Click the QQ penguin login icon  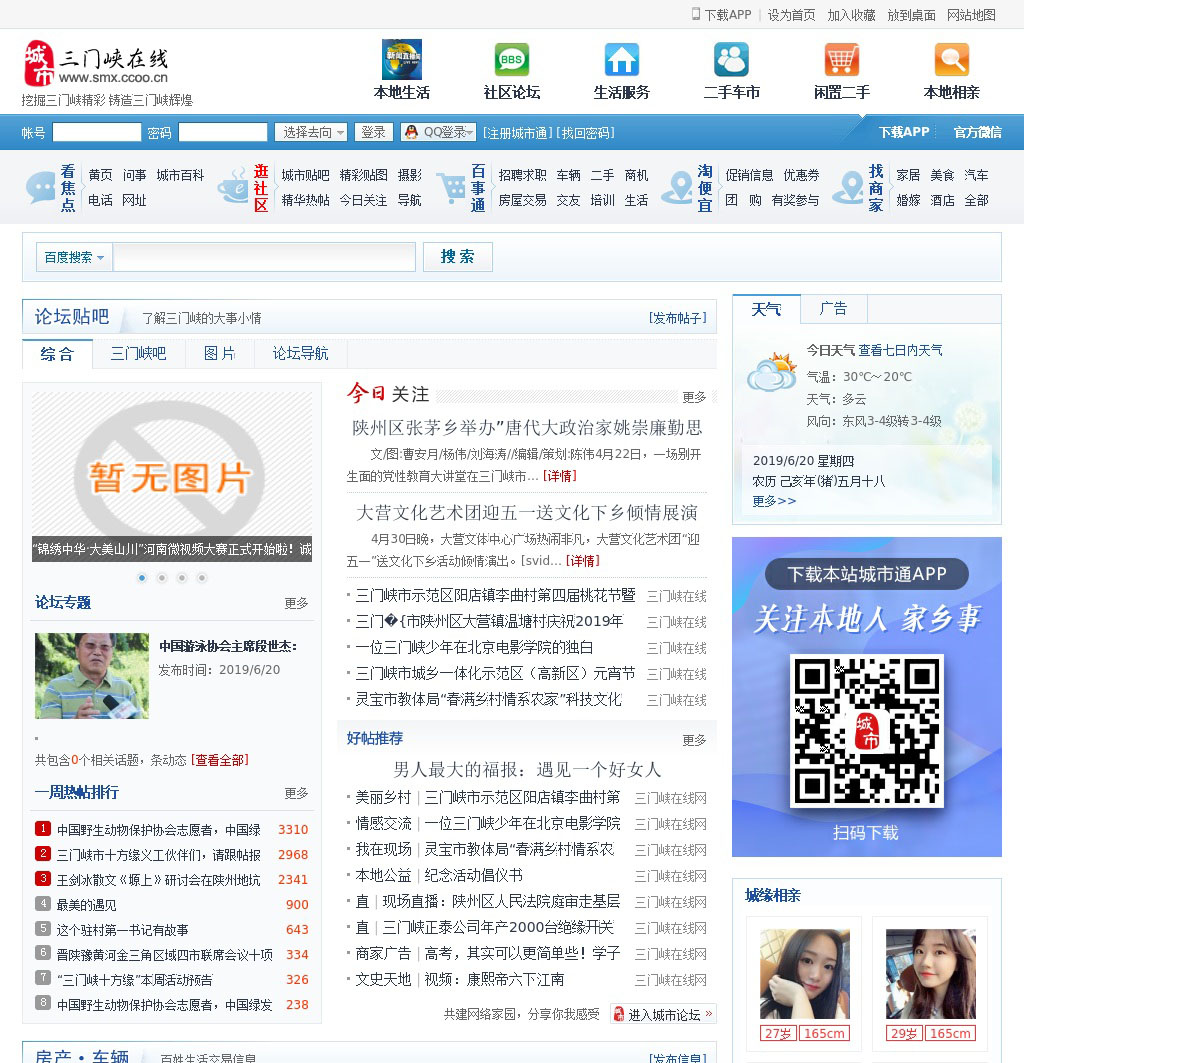411,132
